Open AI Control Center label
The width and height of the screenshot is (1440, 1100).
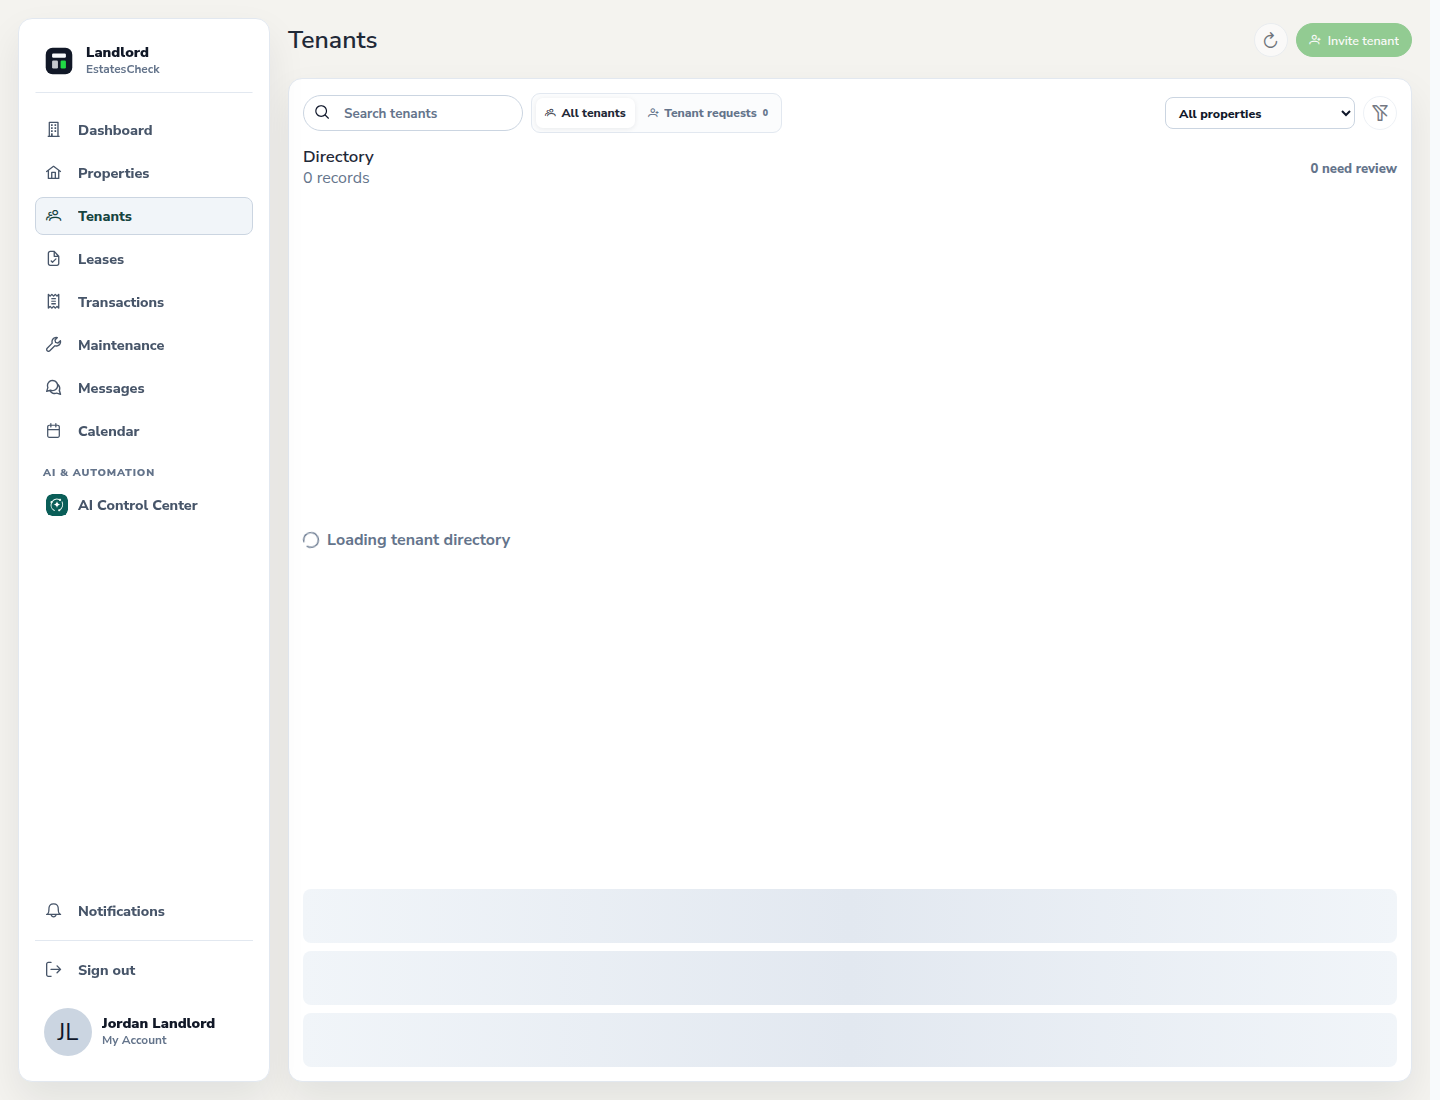coord(138,505)
